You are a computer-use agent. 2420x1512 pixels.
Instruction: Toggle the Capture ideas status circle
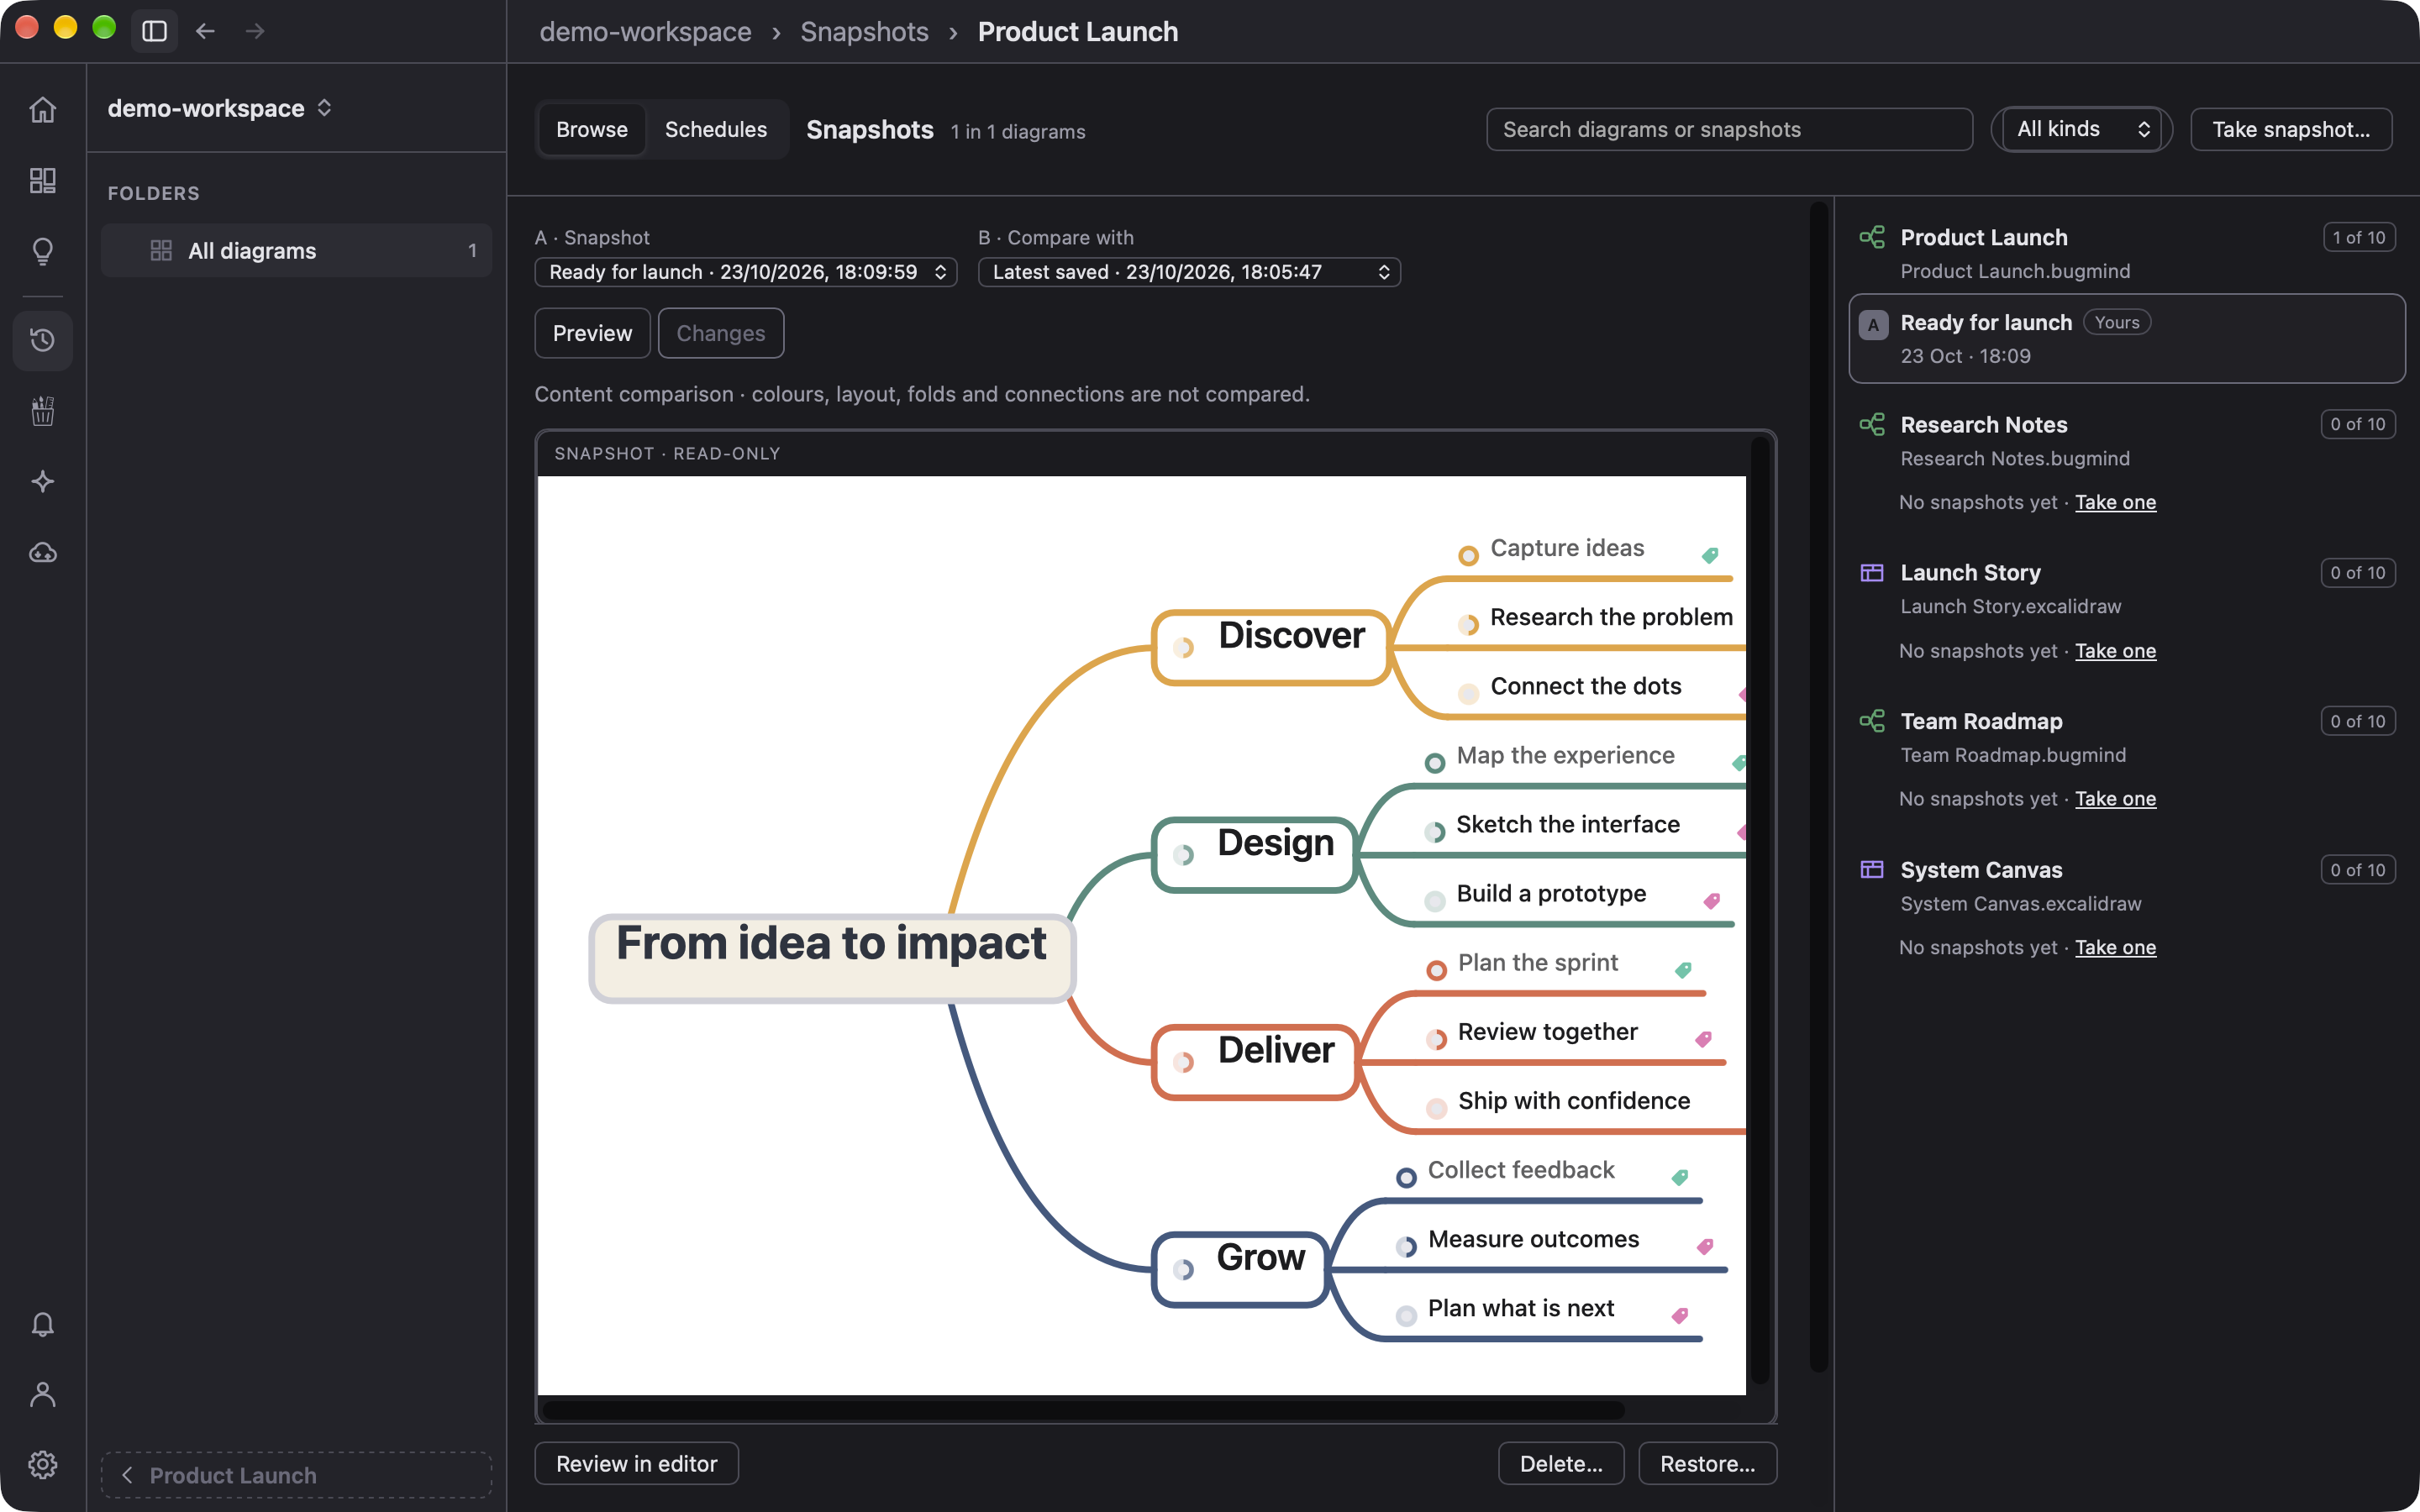click(x=1468, y=556)
